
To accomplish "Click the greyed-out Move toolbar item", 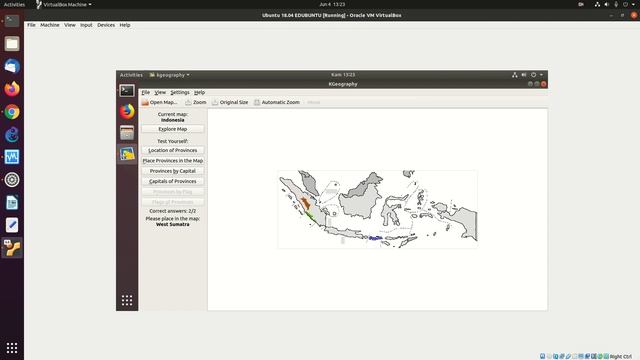I will click(313, 102).
